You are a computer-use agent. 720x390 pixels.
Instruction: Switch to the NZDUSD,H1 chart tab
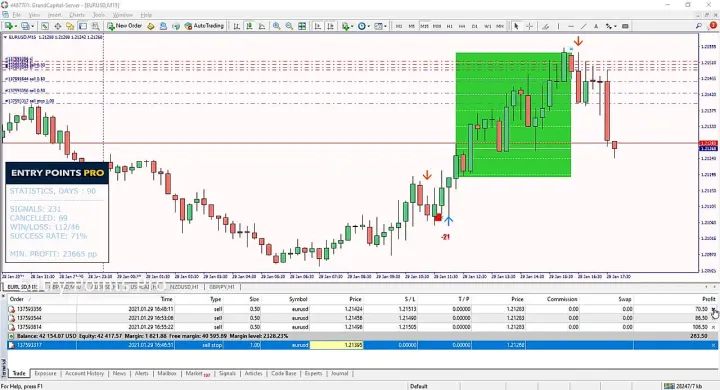184,287
